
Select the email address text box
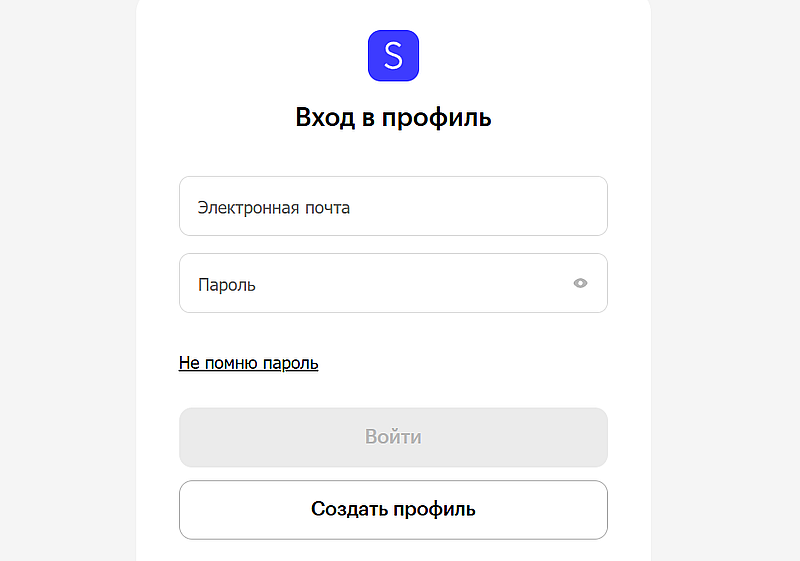pyautogui.click(x=393, y=207)
